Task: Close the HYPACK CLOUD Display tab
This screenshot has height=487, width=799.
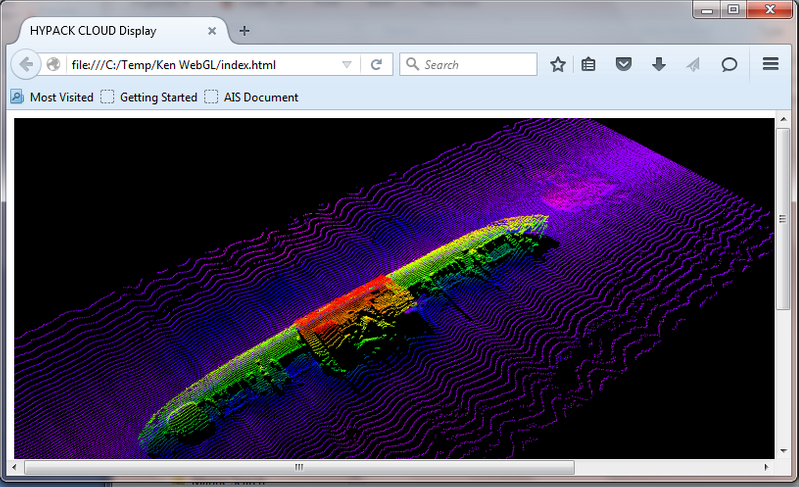Action: point(212,30)
